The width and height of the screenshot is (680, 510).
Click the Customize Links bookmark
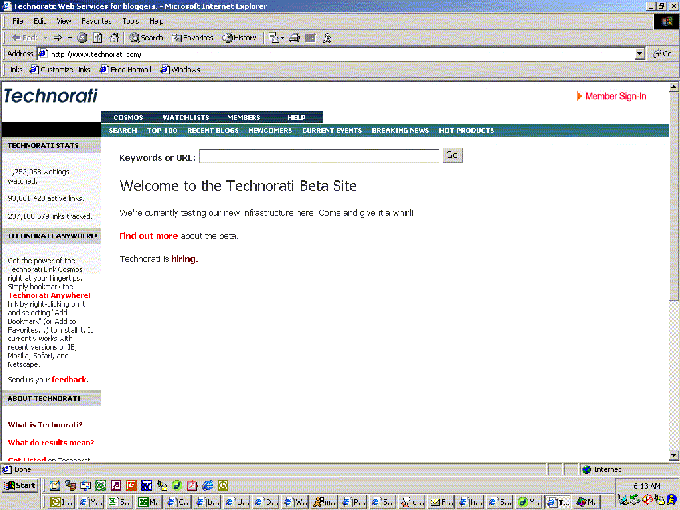[x=60, y=69]
